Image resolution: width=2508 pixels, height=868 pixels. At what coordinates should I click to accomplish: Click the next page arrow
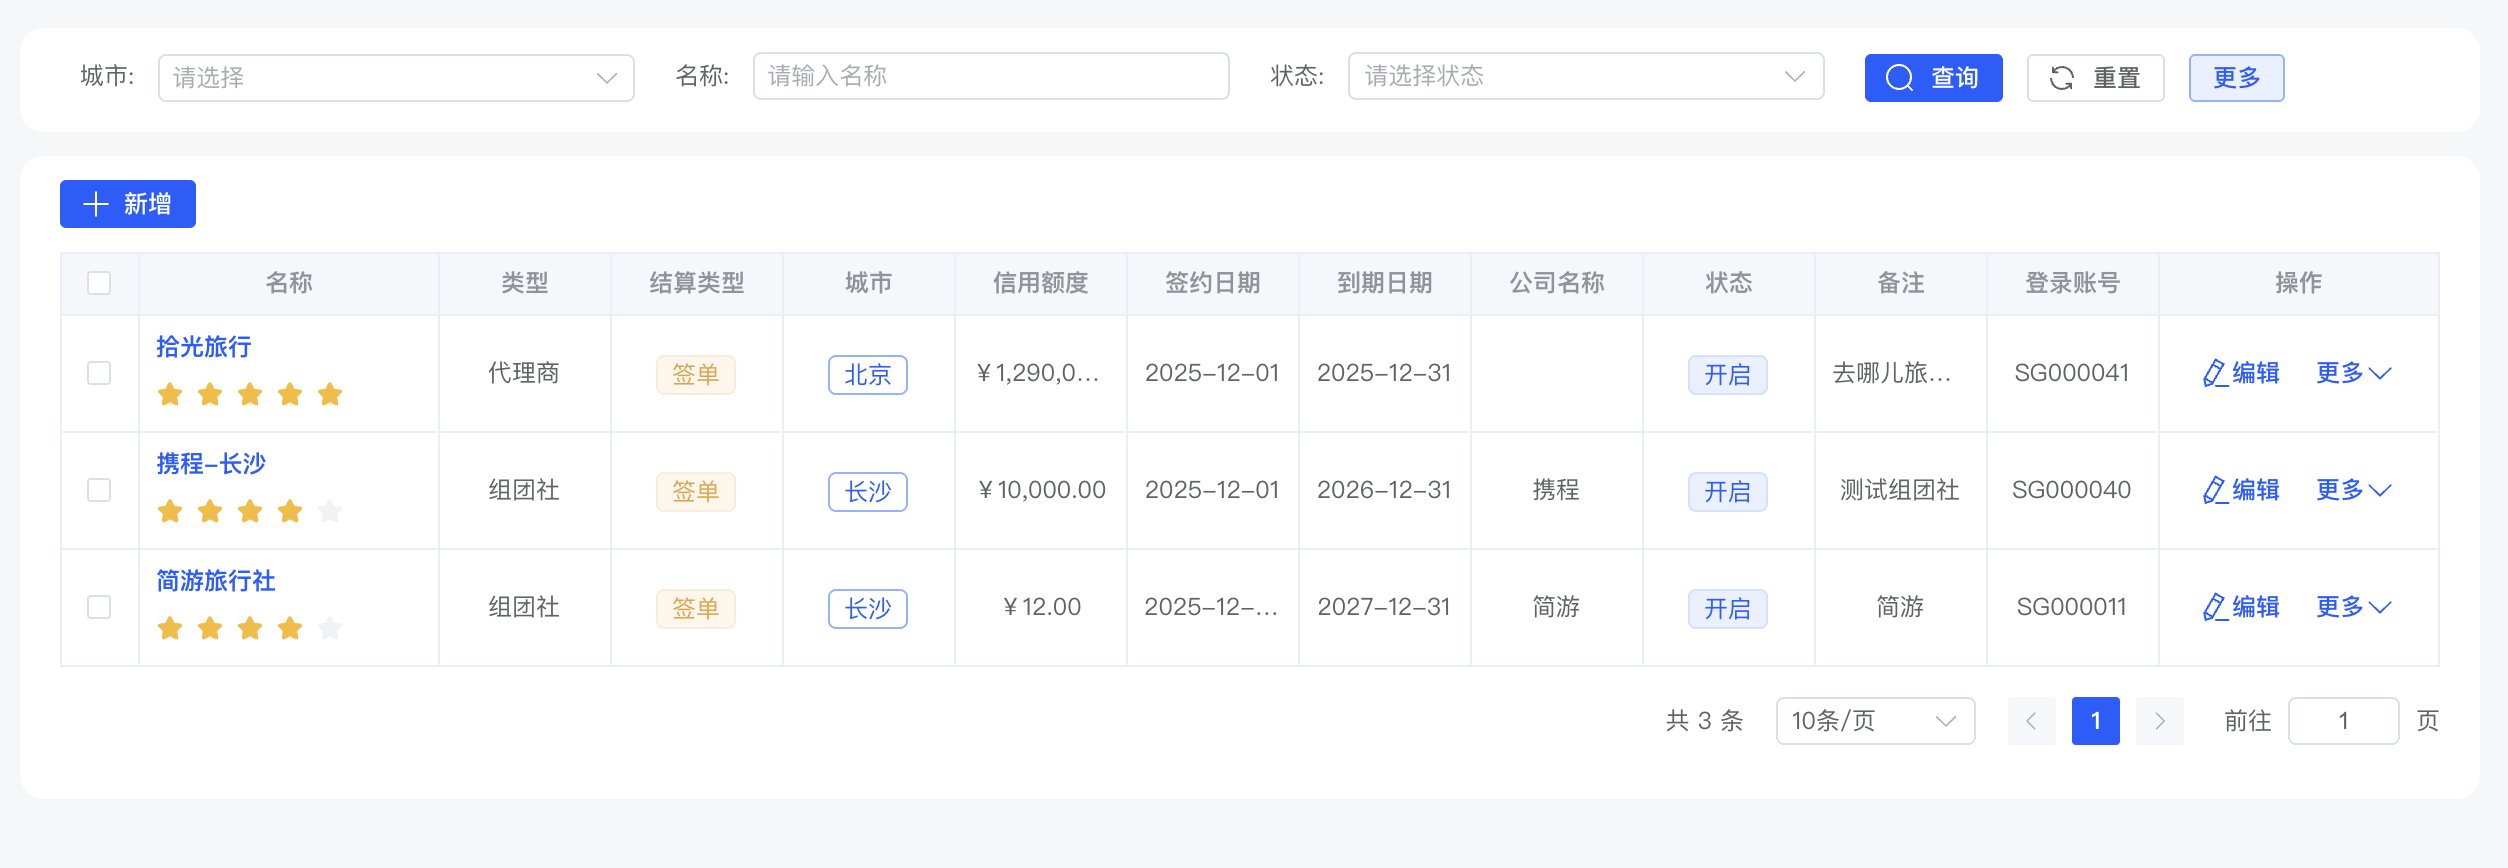[x=2159, y=721]
